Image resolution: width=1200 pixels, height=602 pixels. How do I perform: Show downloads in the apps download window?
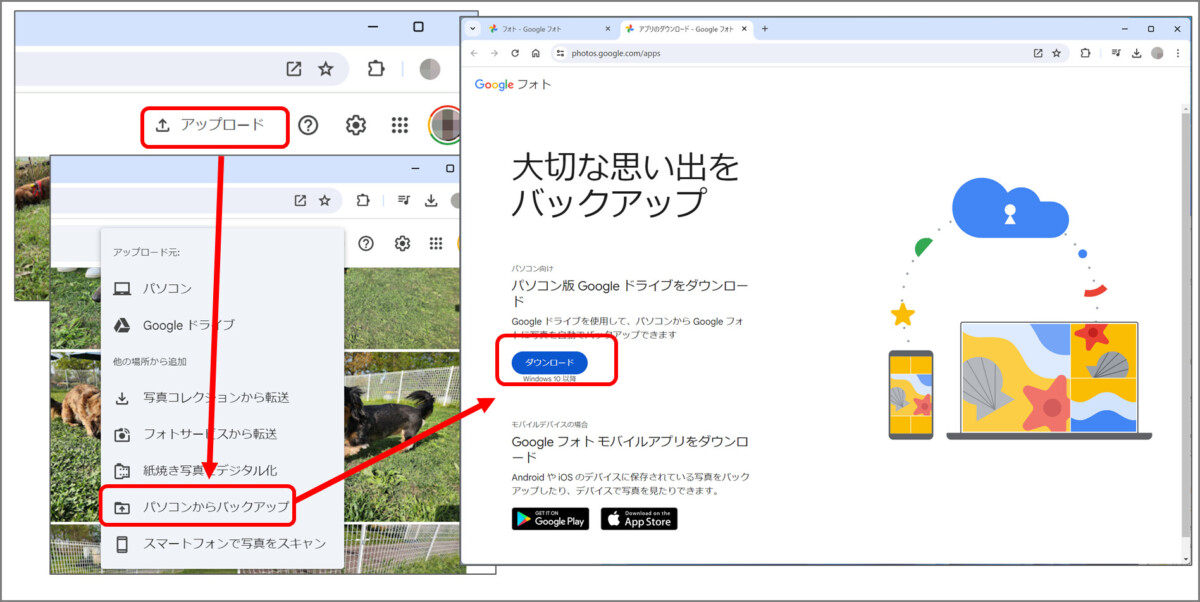click(1137, 53)
